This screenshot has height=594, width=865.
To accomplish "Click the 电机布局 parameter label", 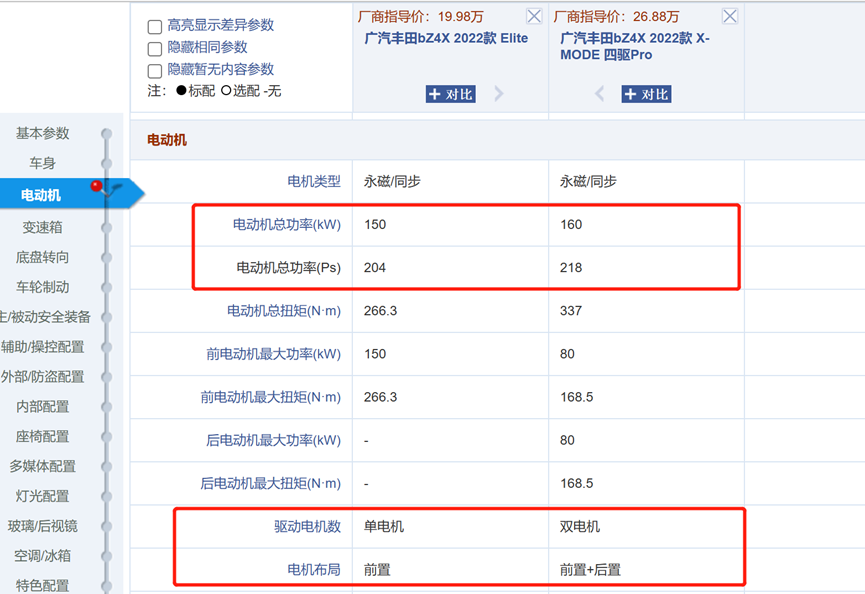I will (314, 569).
